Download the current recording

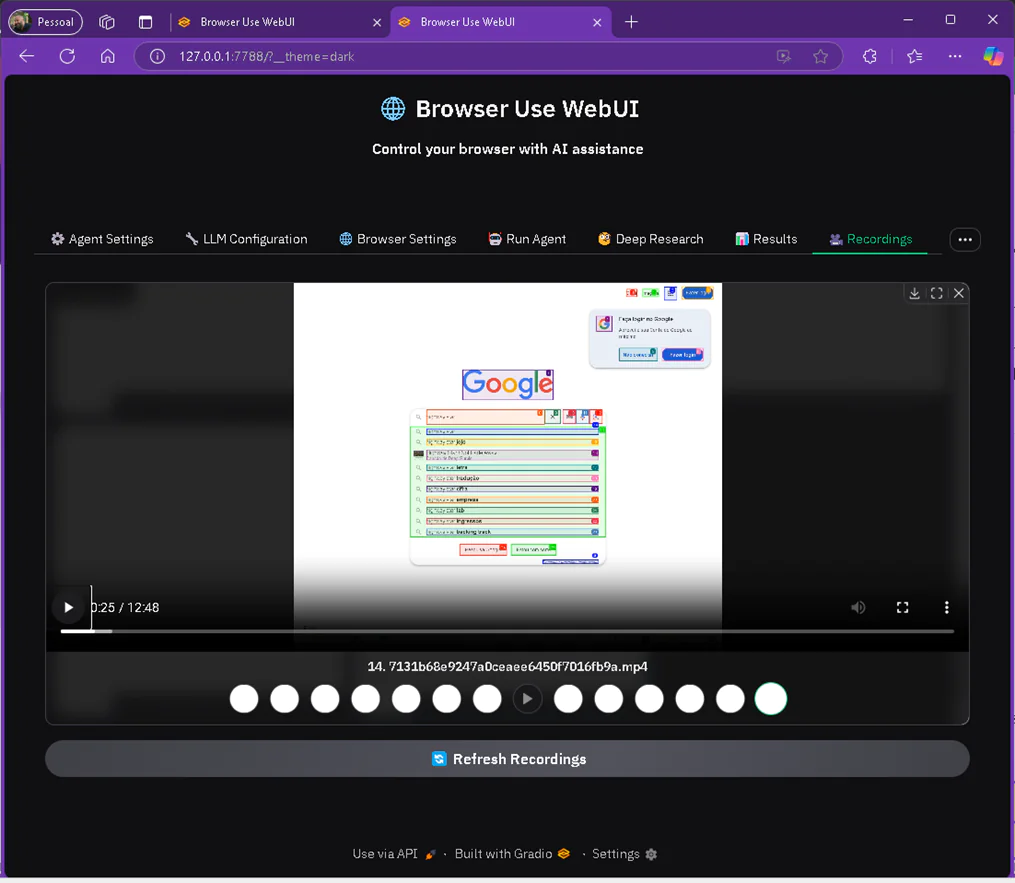[914, 293]
